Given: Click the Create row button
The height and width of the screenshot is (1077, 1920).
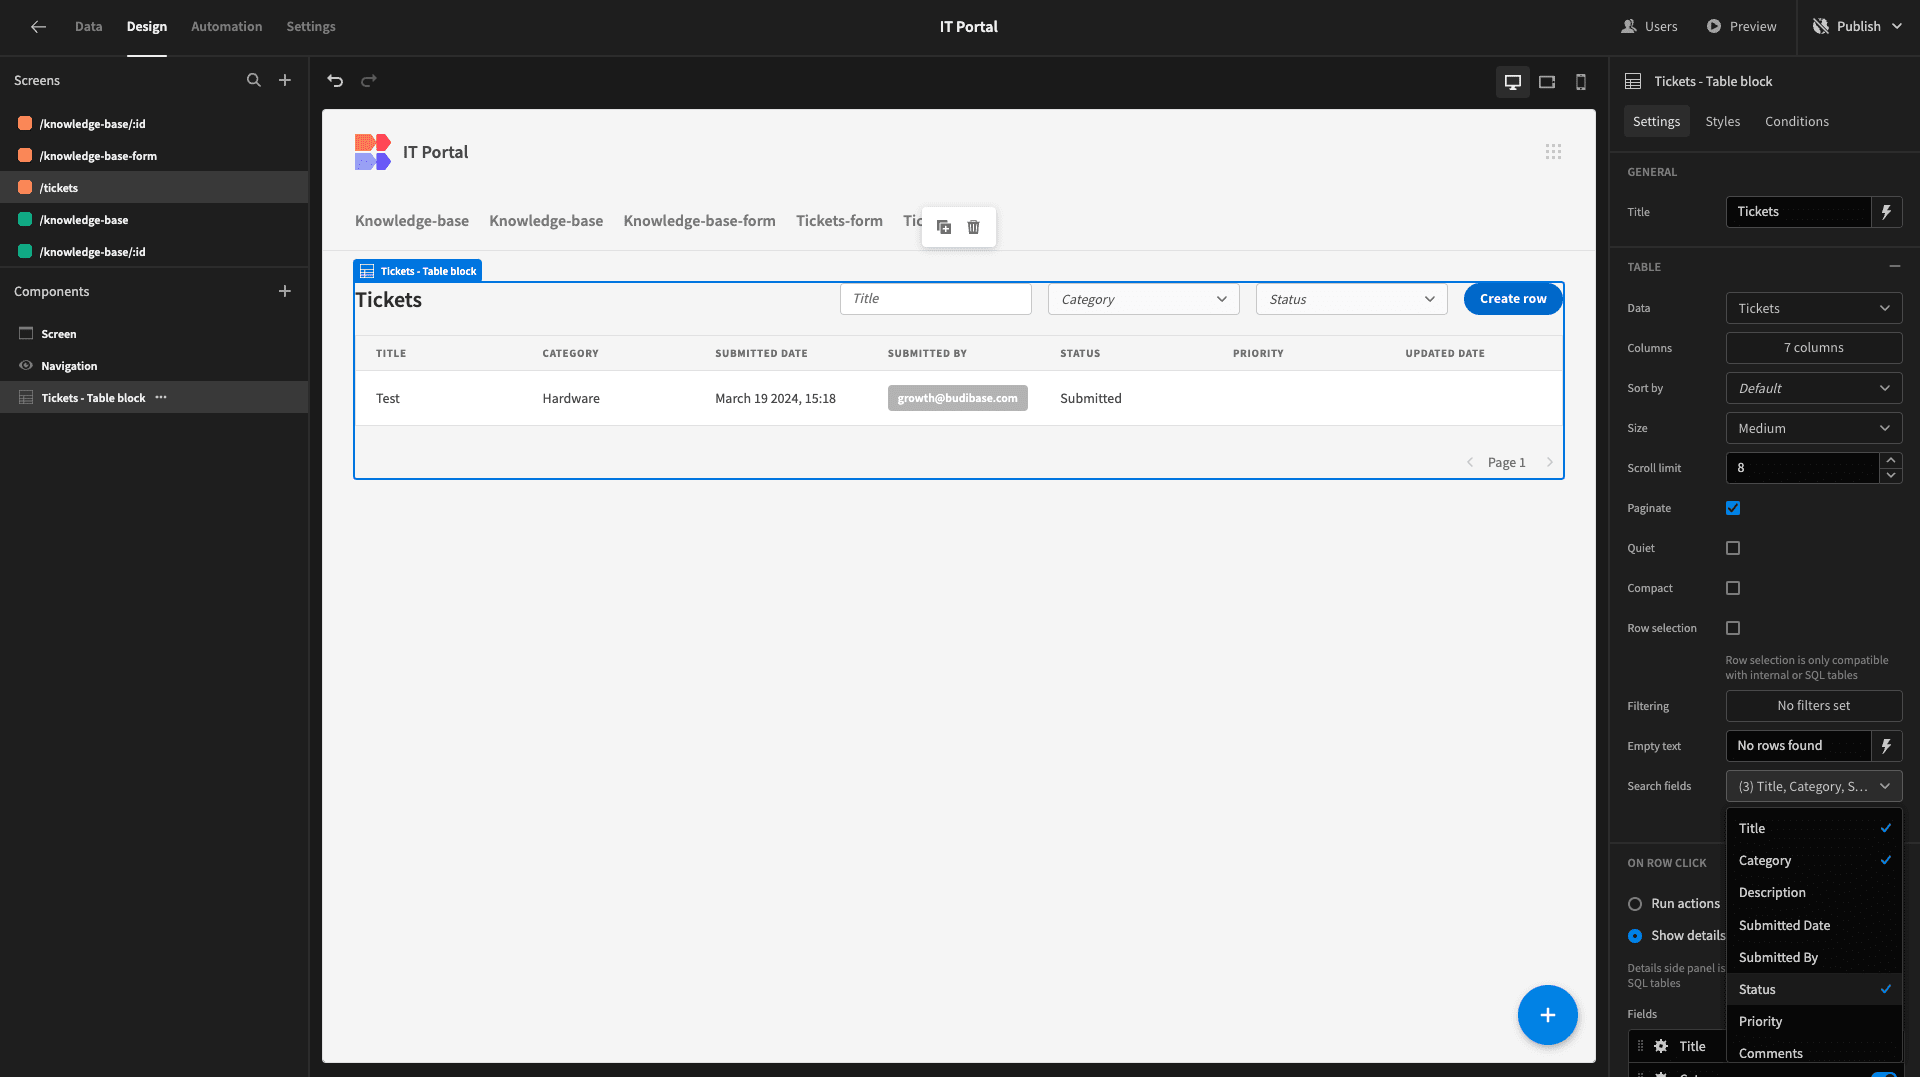Looking at the screenshot, I should pos(1513,299).
